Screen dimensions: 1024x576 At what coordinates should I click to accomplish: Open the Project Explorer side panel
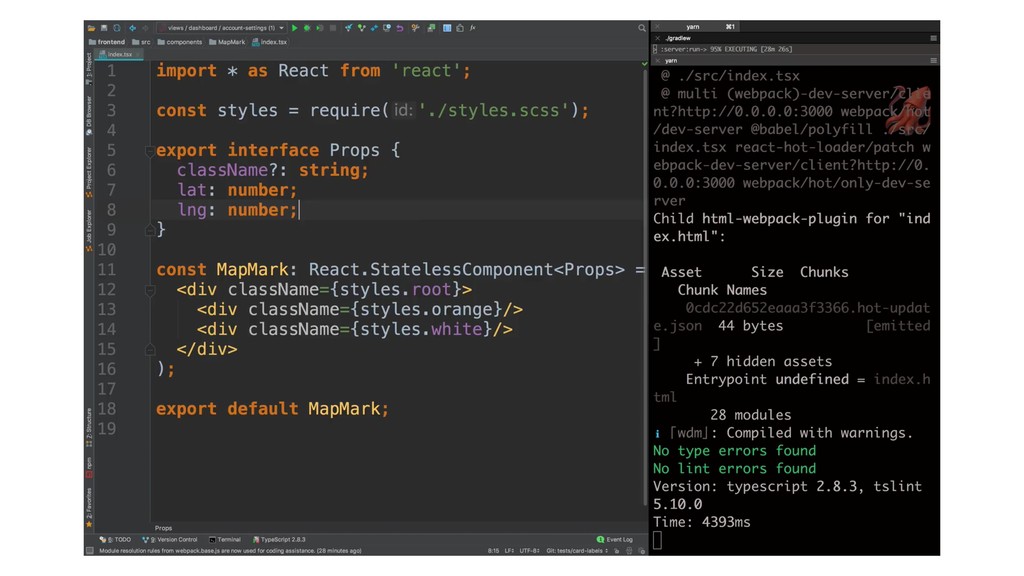[x=89, y=172]
